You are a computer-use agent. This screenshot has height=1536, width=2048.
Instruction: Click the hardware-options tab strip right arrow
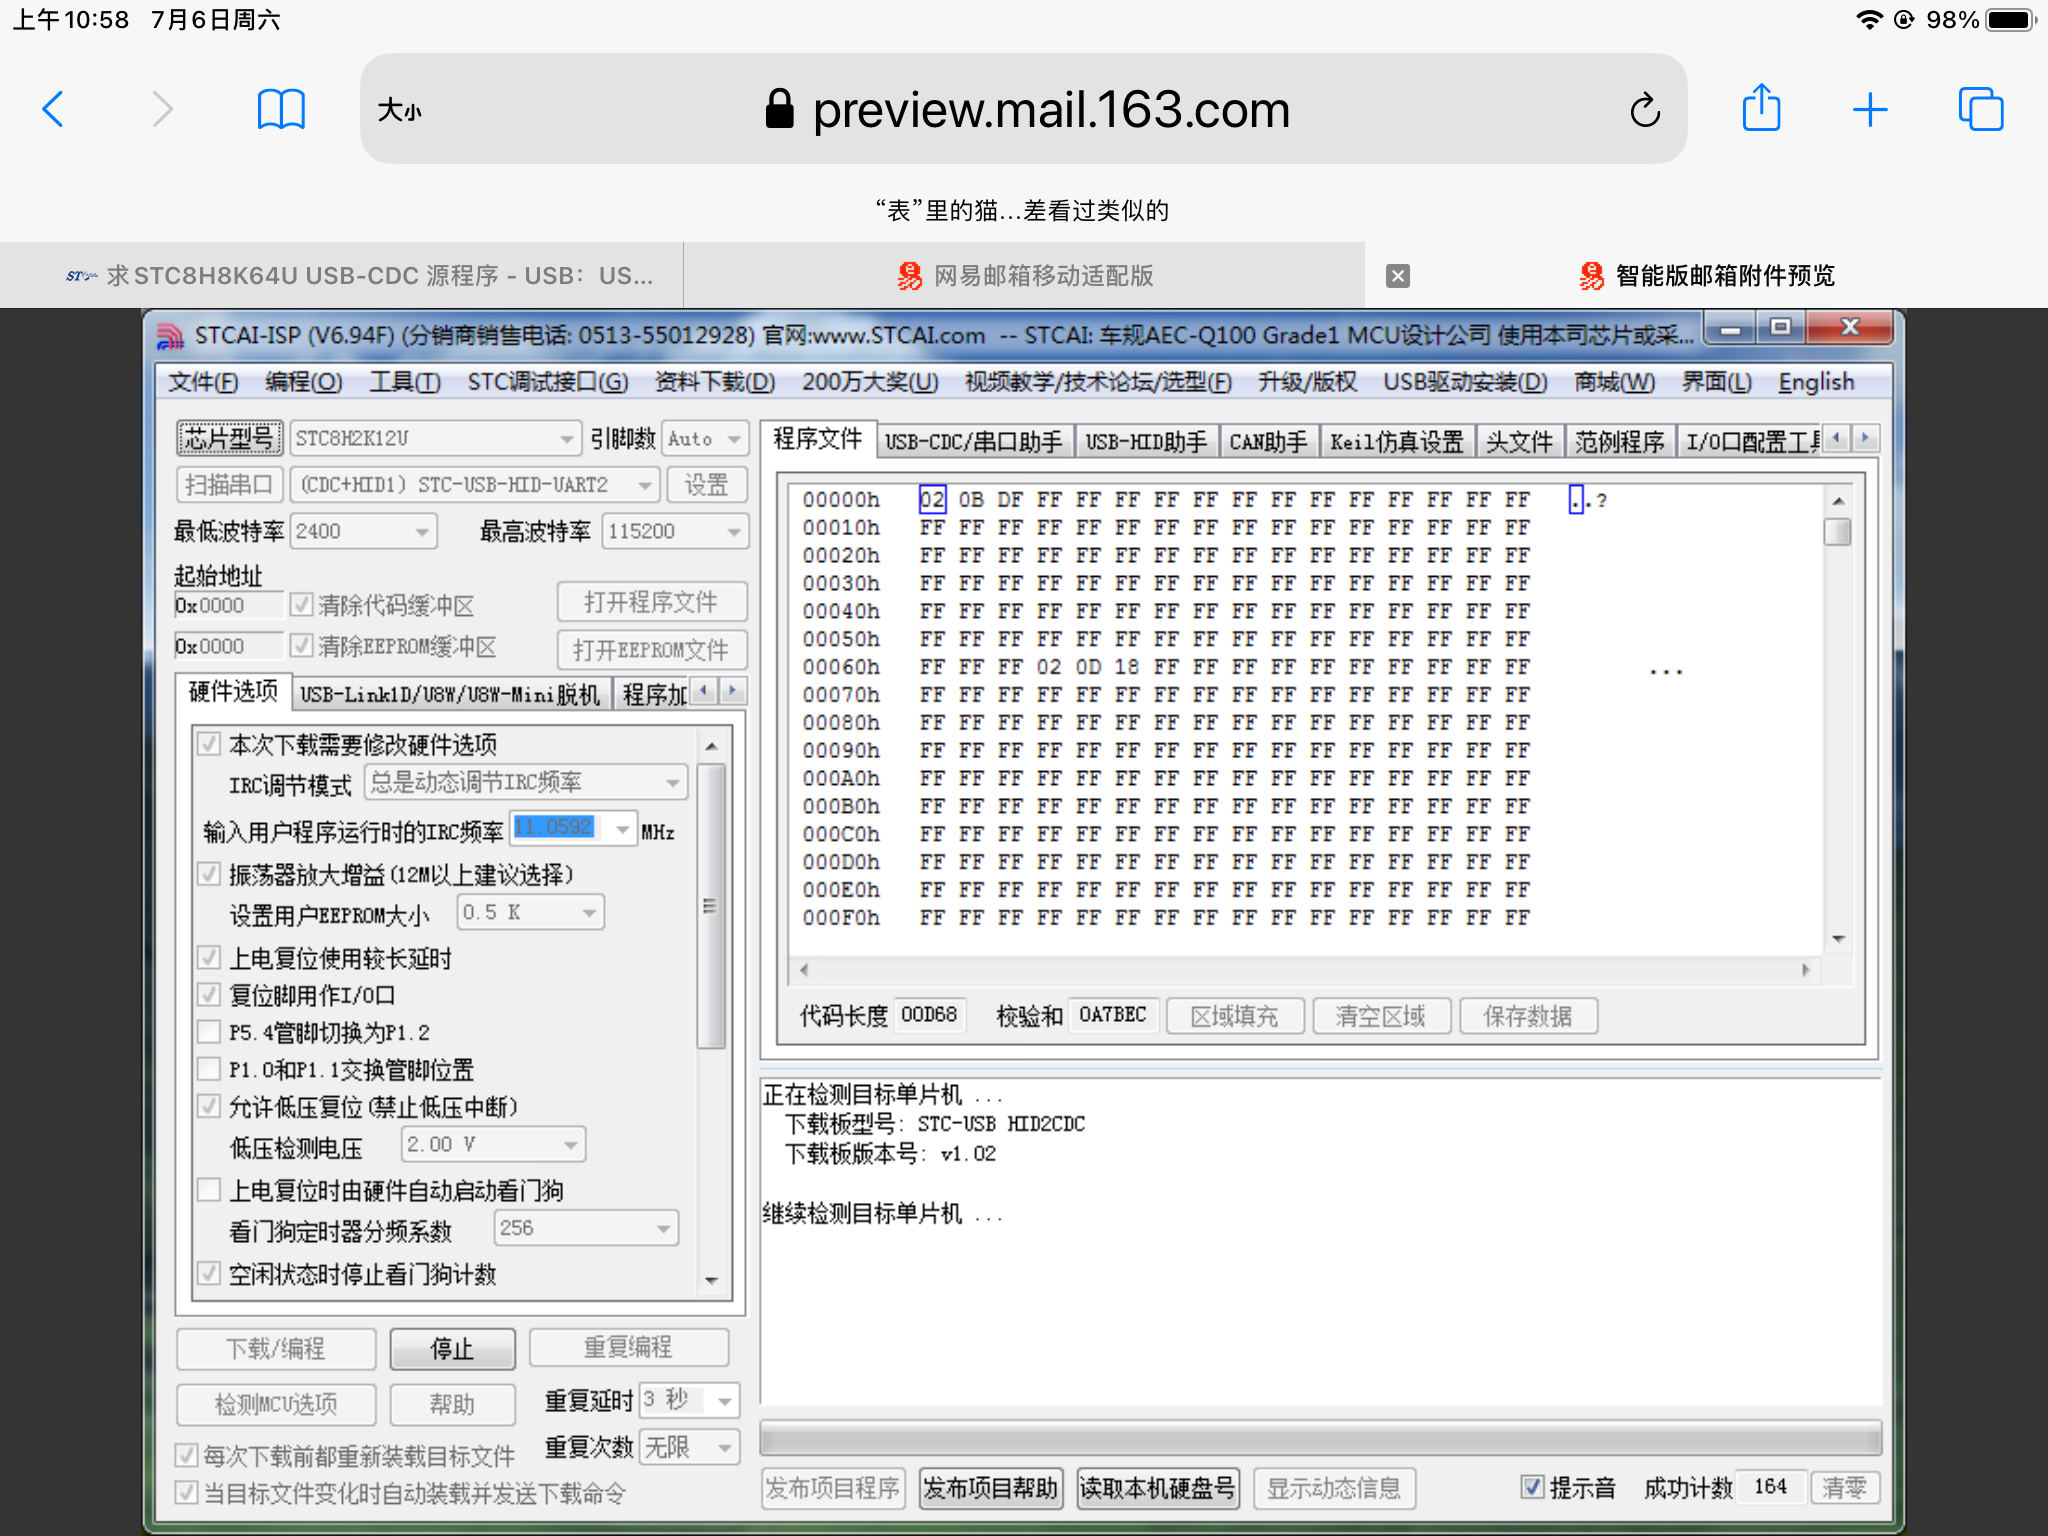click(733, 690)
